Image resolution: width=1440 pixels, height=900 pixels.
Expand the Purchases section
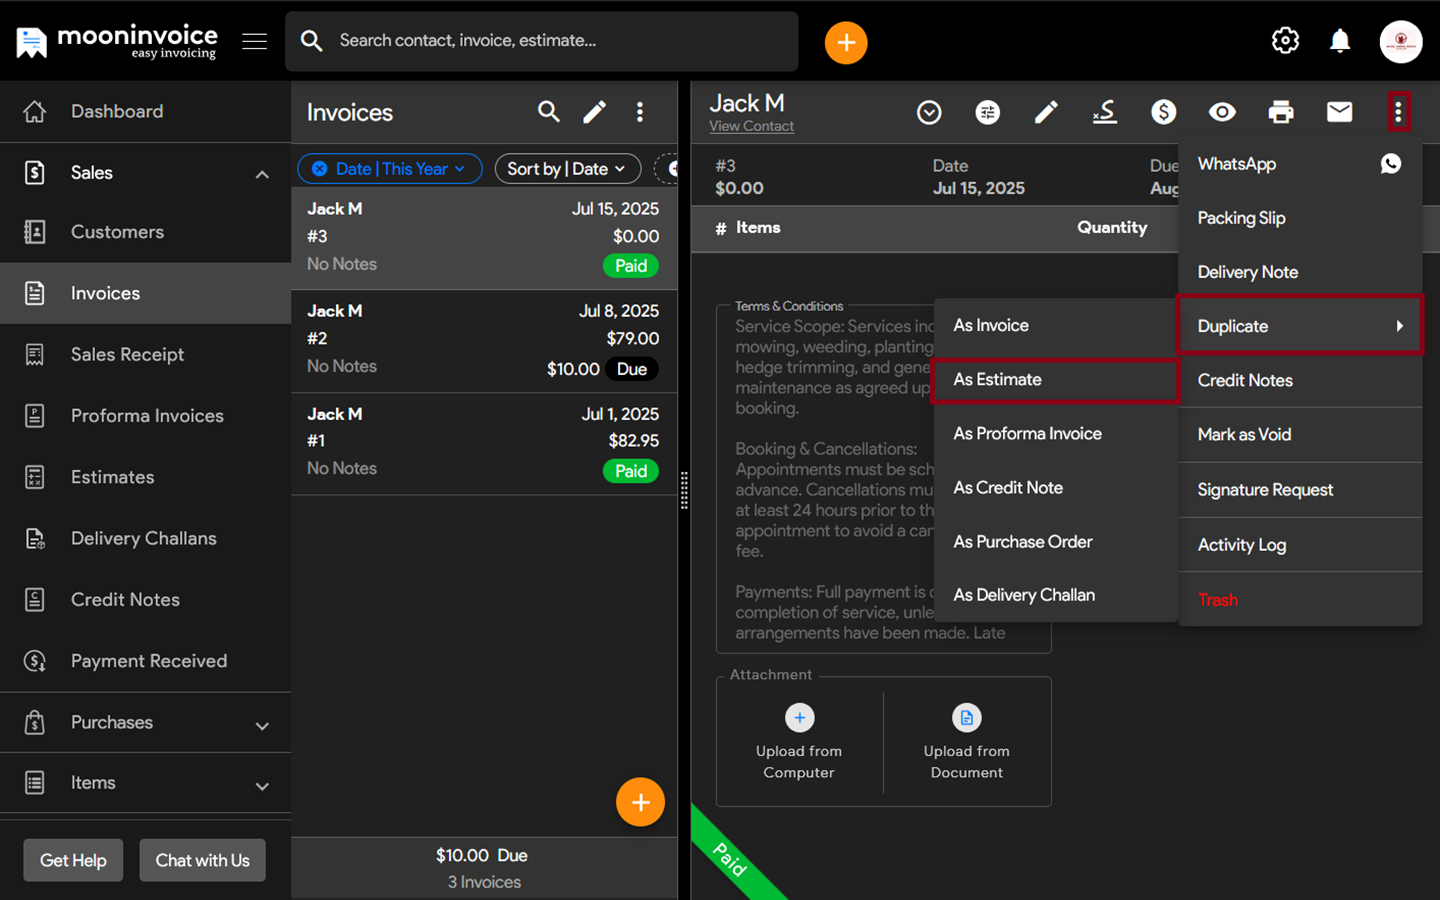click(262, 726)
